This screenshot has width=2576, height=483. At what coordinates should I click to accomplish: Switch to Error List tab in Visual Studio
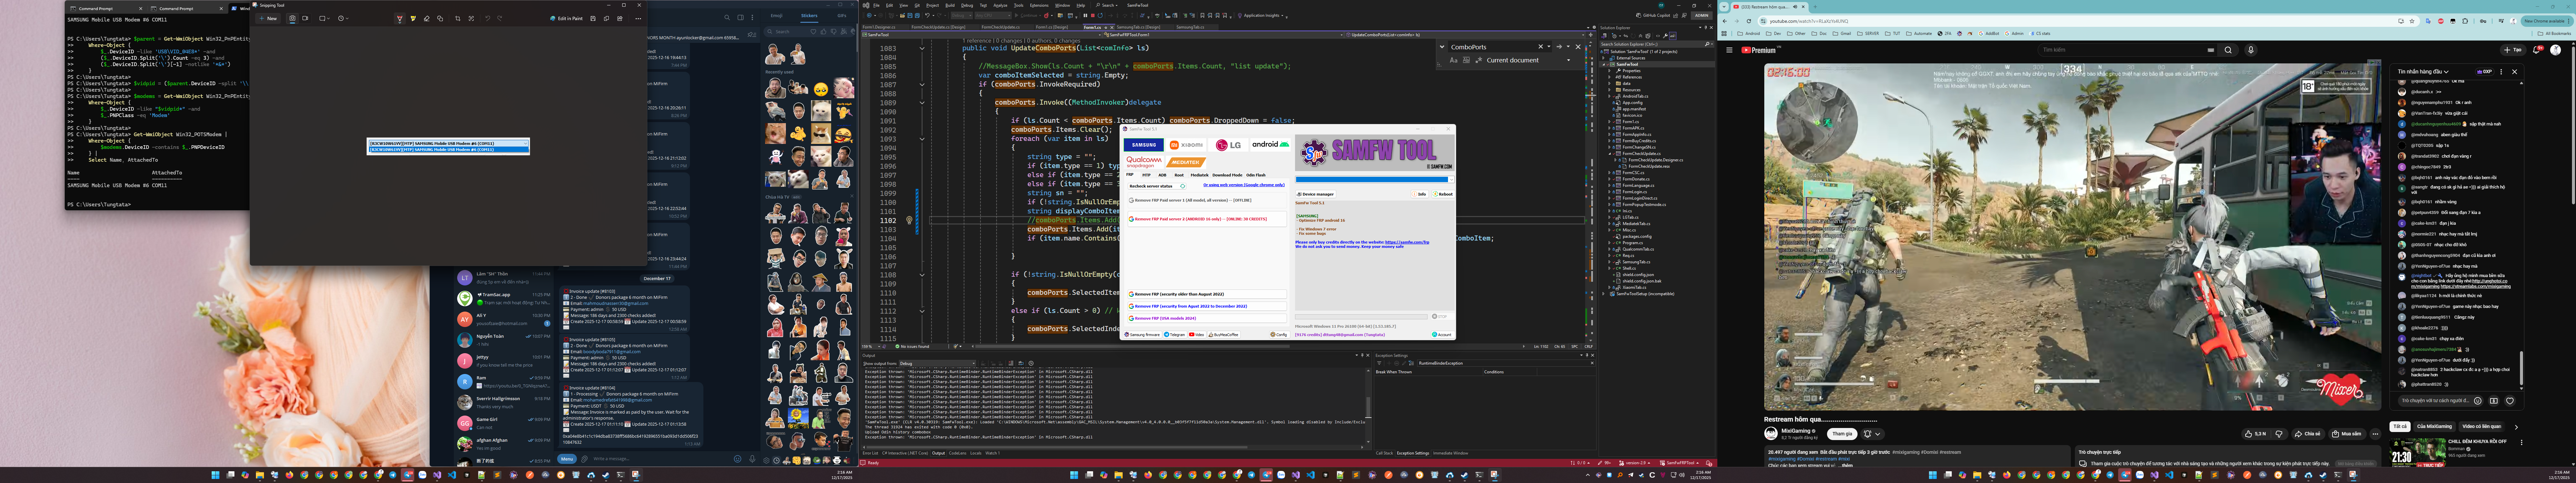click(x=870, y=453)
